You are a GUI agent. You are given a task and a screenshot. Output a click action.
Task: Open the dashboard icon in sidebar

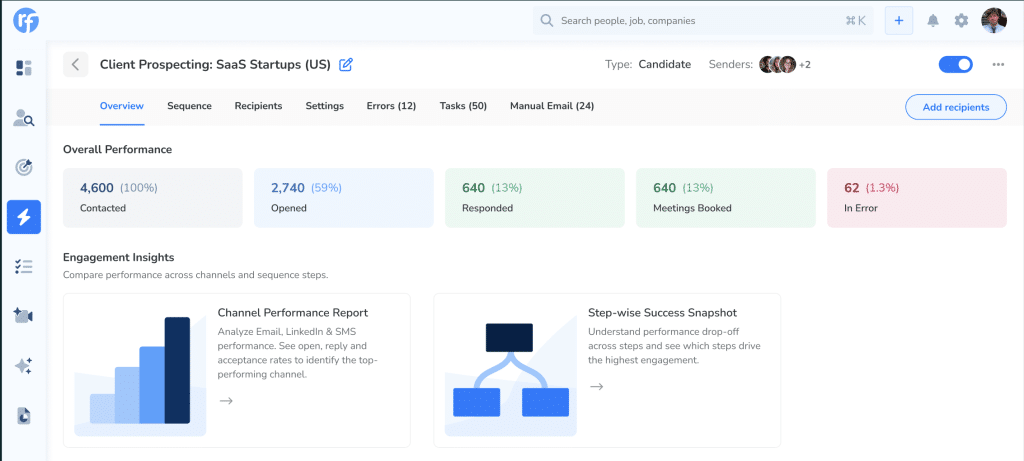tap(24, 68)
